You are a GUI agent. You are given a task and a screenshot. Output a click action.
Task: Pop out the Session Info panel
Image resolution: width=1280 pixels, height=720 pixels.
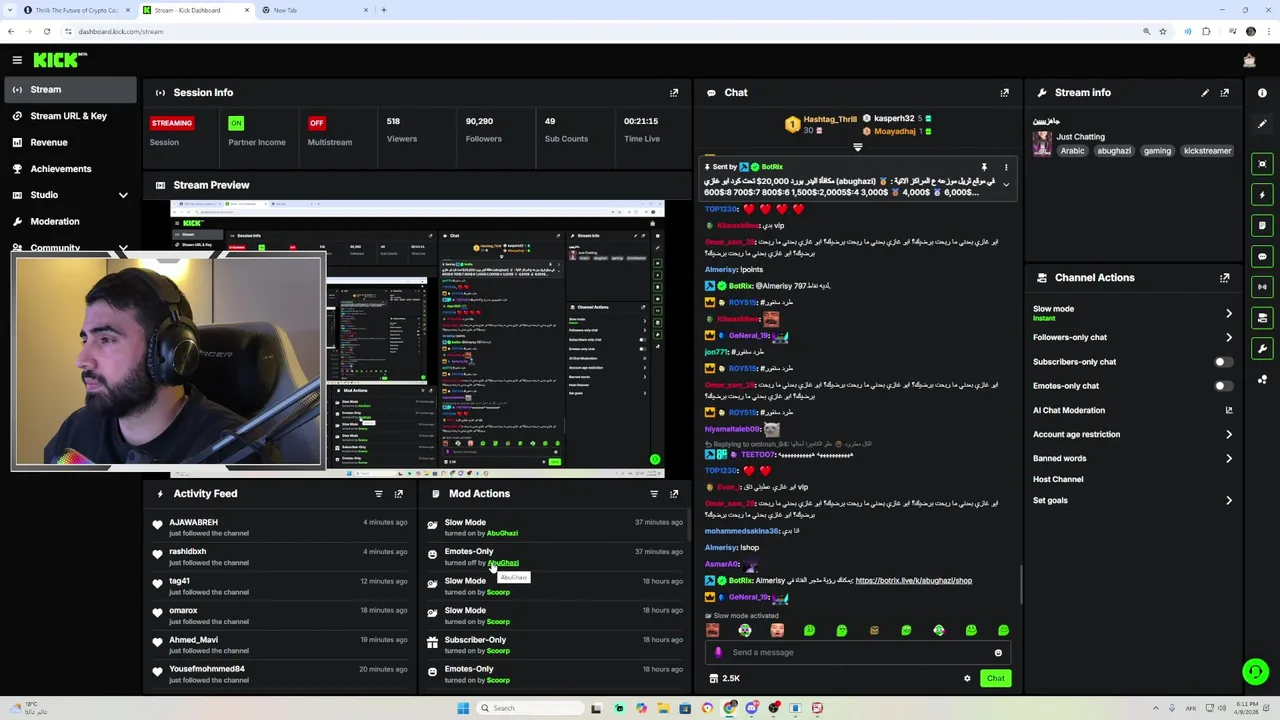(x=674, y=92)
